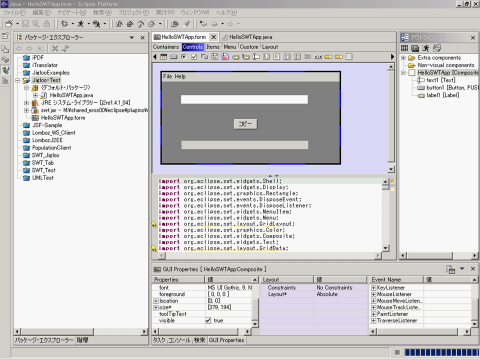The height and width of the screenshot is (360, 480).
Task: Open the New wizard toolbar icon
Action: coord(9,24)
